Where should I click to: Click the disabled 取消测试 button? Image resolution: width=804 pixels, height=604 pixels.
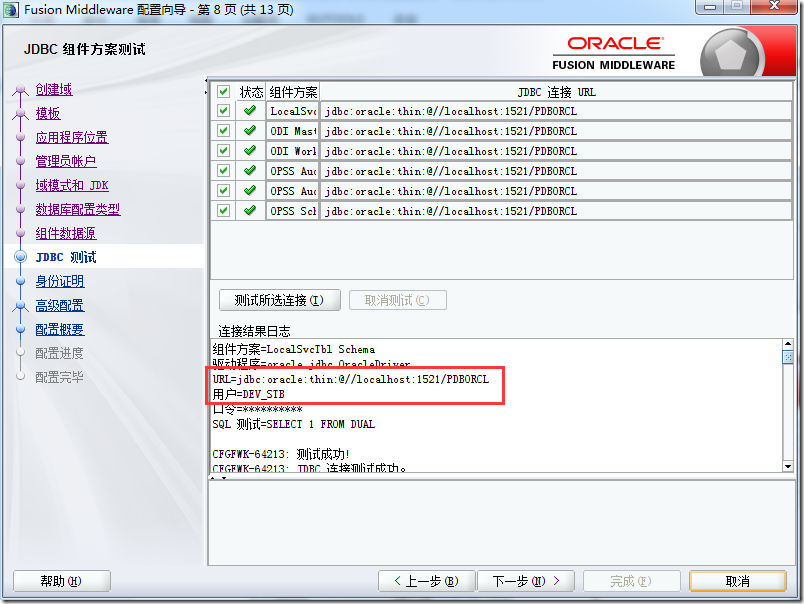(x=397, y=300)
